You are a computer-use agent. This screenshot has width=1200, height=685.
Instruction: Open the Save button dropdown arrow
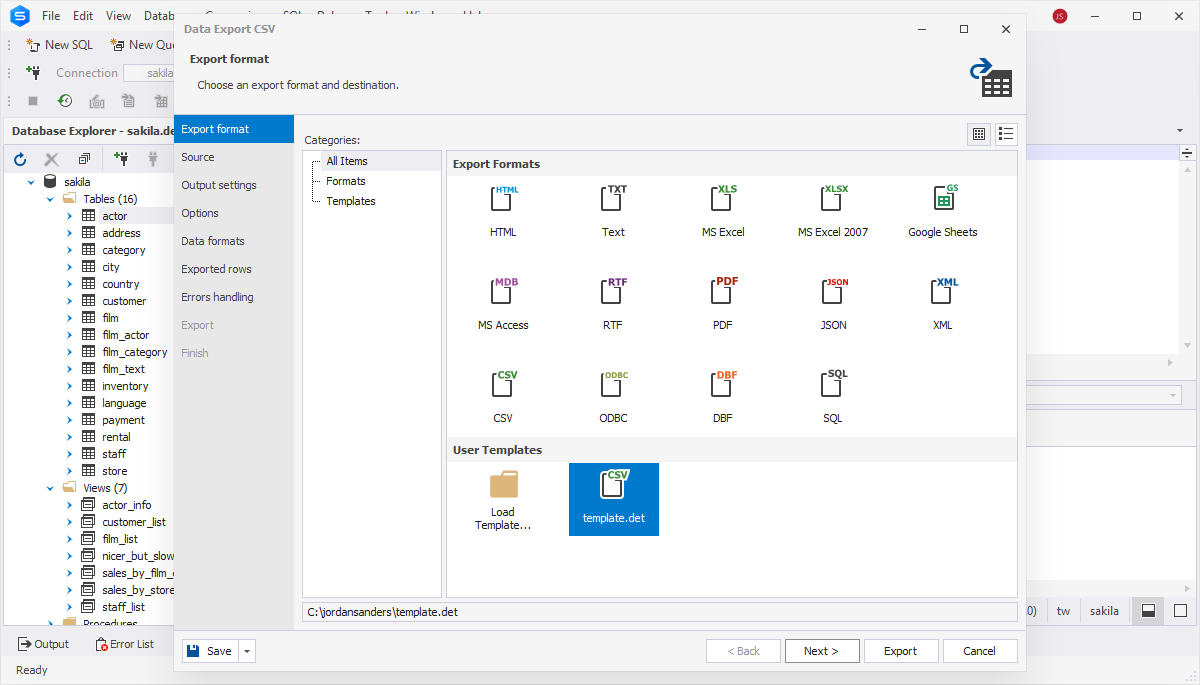(247, 651)
